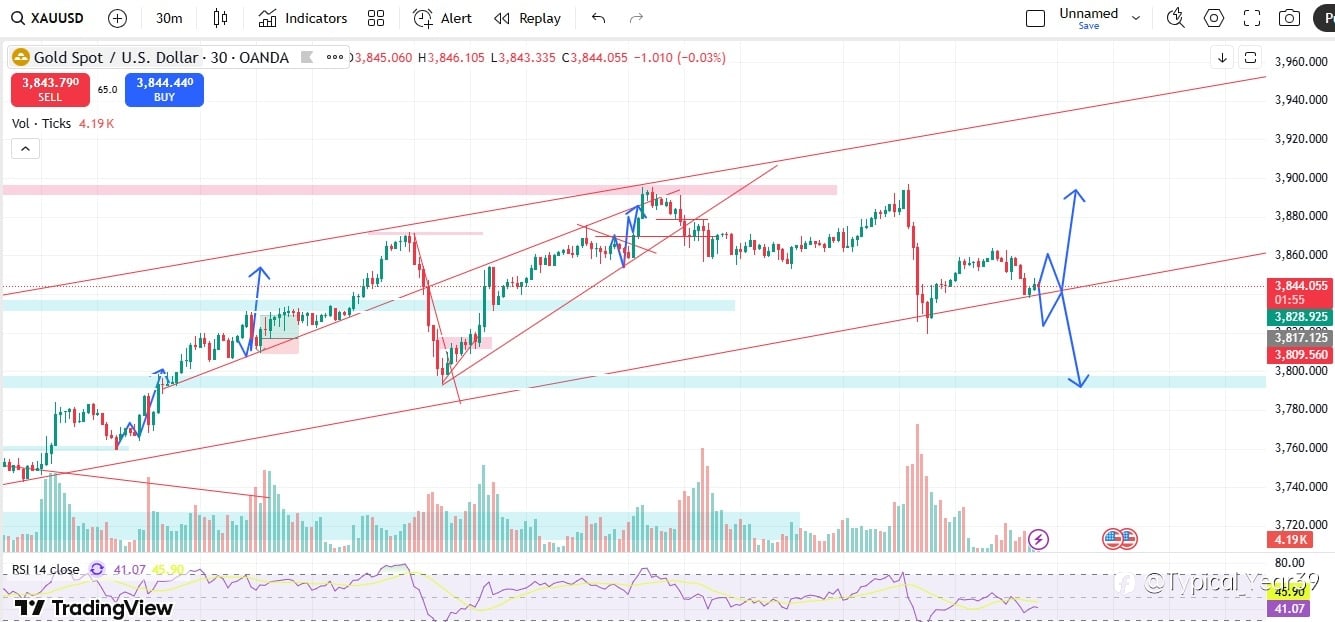
Task: Start bar Replay mode
Action: tap(527, 18)
